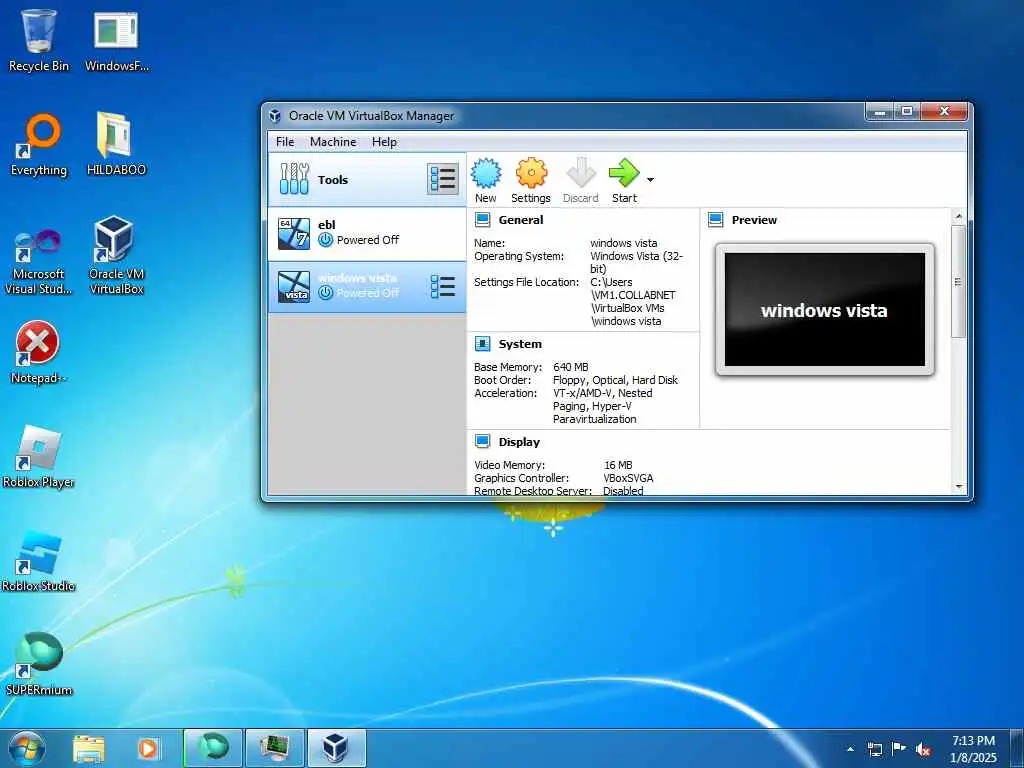Screen dimensions: 1024x768
Task: Click the General section heading
Action: click(x=520, y=220)
